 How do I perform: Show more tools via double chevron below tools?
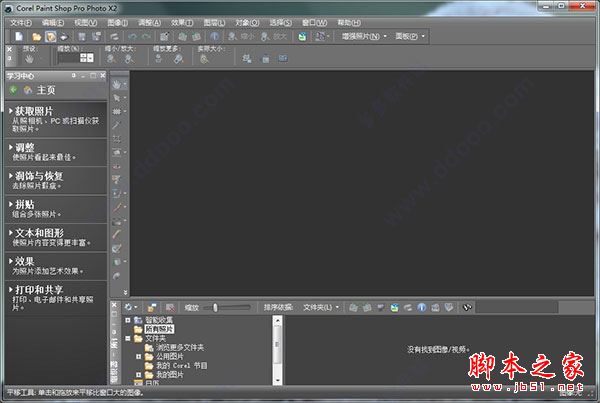(x=125, y=292)
